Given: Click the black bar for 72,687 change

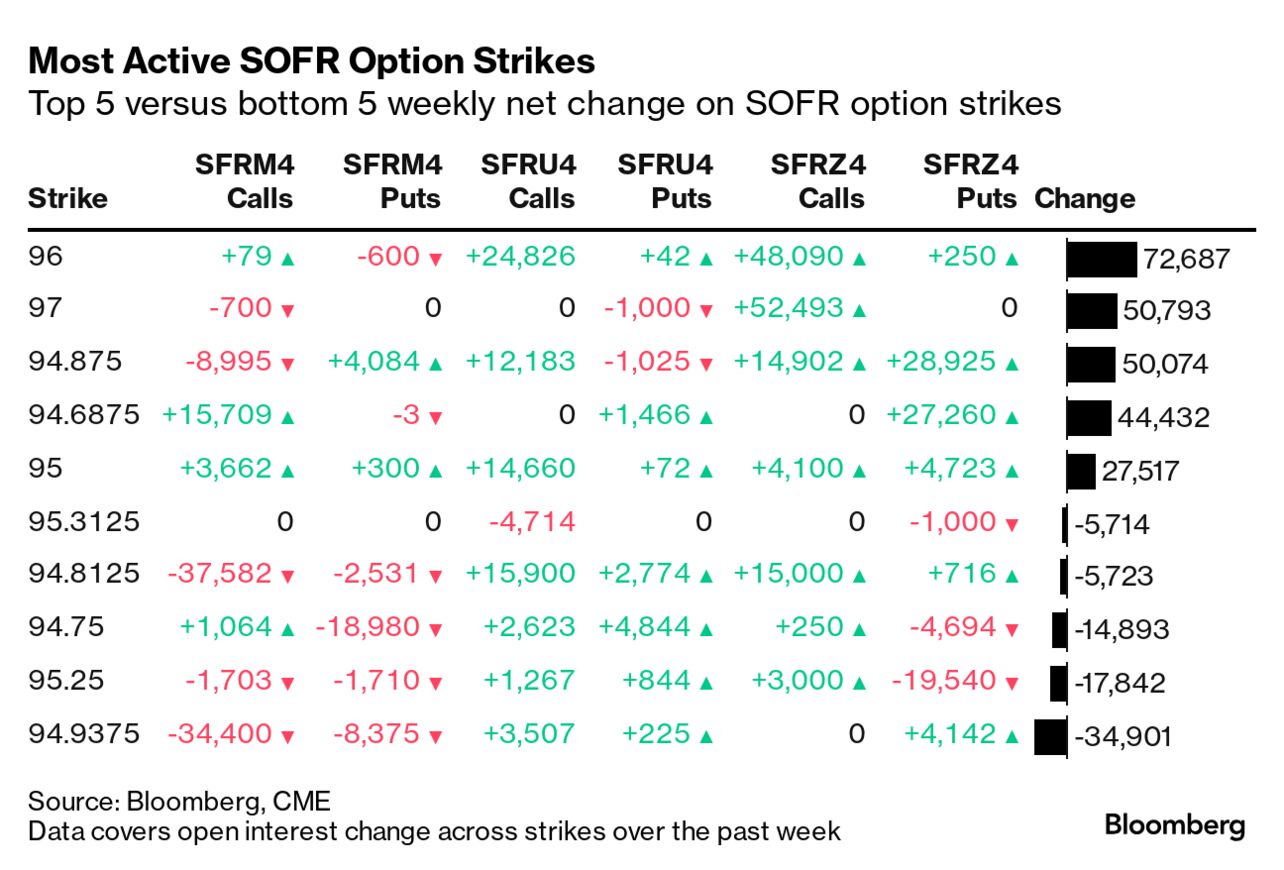Looking at the screenshot, I should (x=1102, y=260).
